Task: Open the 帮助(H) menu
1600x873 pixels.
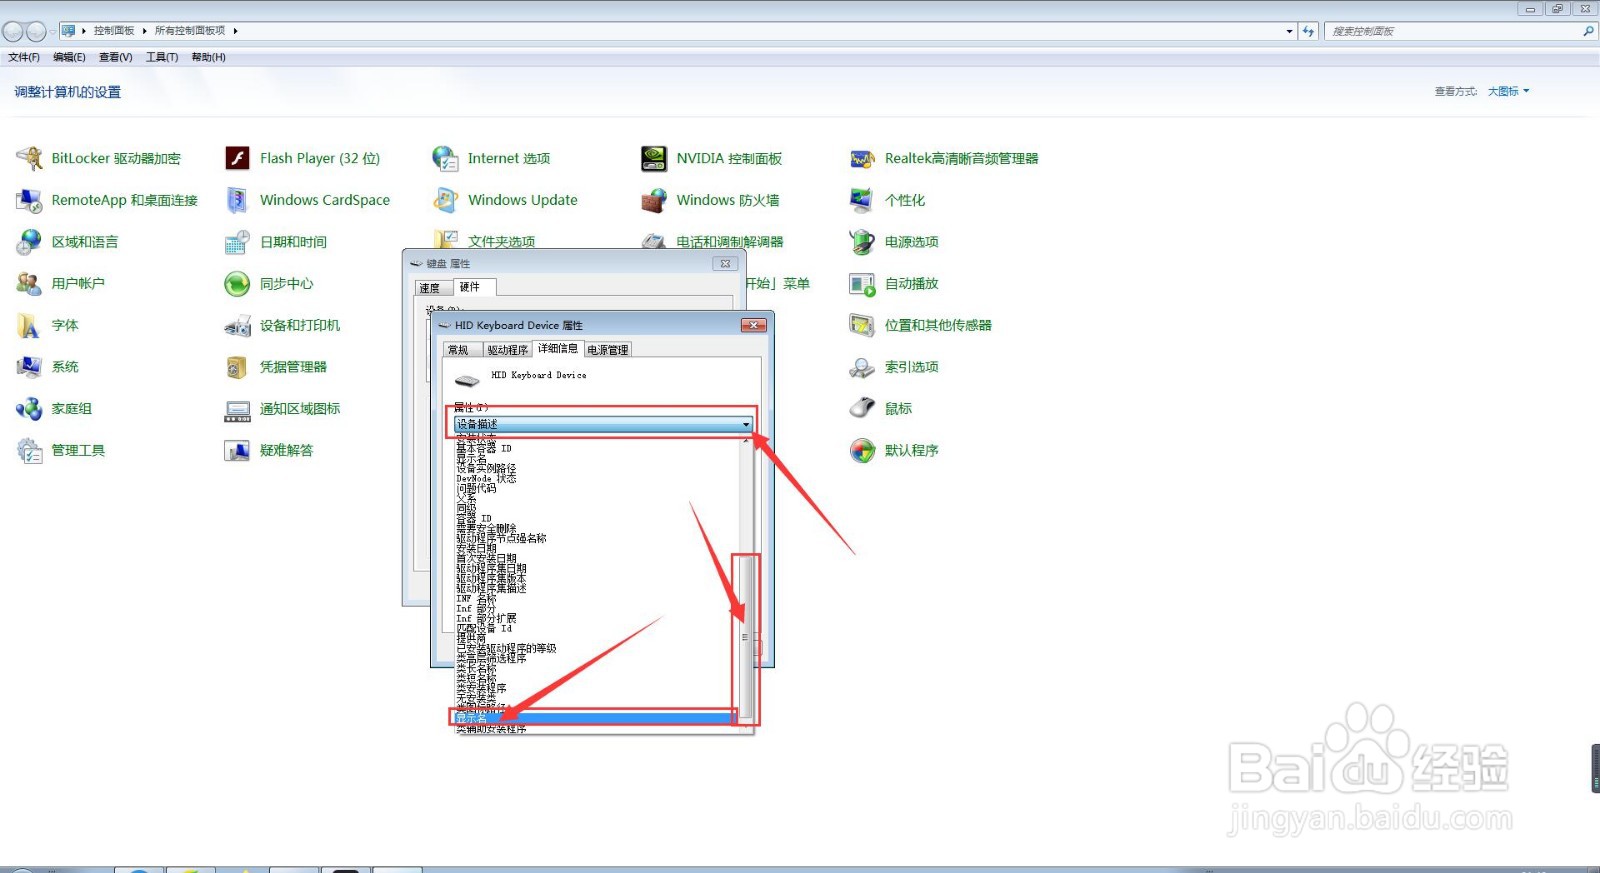Action: (208, 57)
